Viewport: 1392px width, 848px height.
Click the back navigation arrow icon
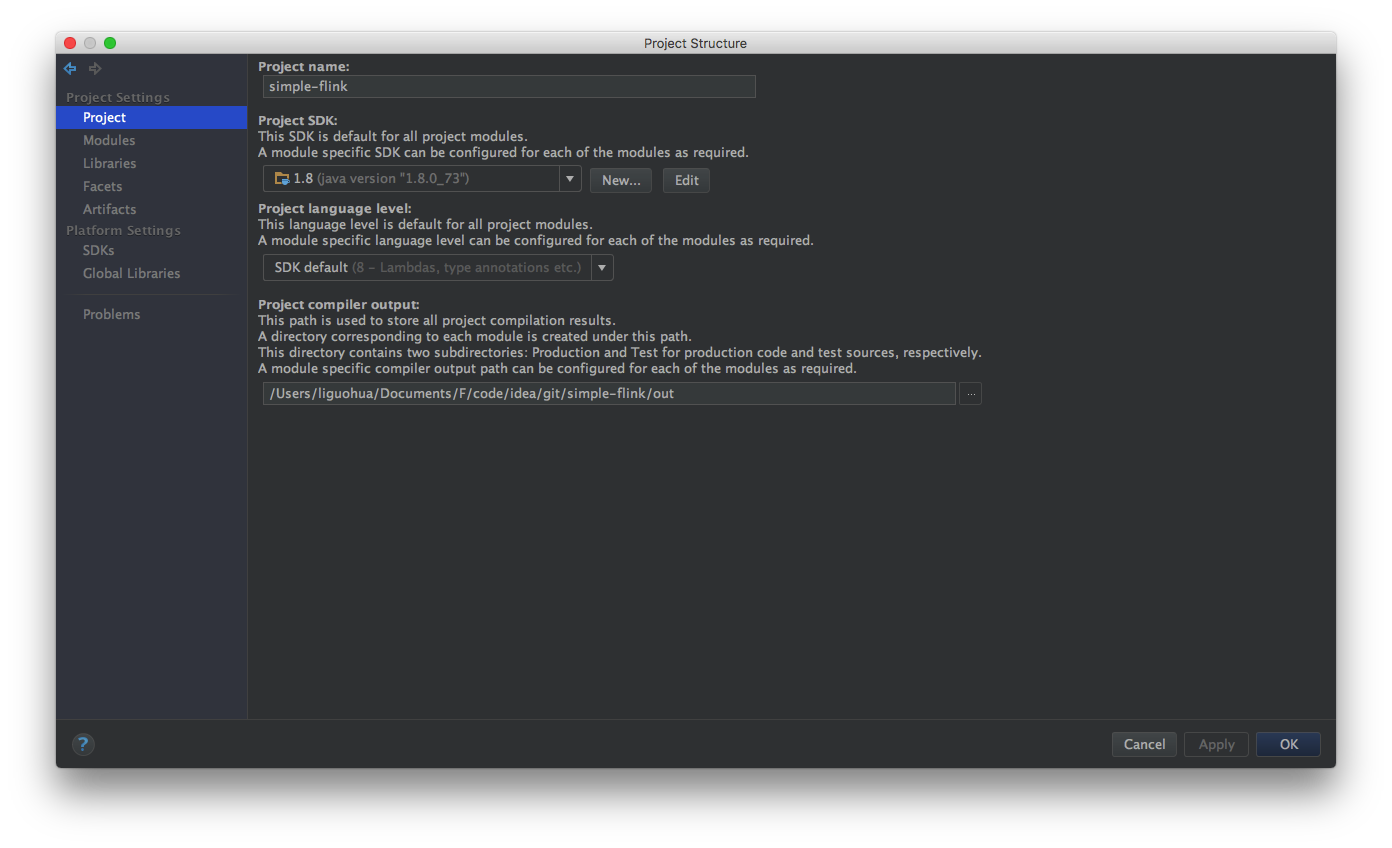pyautogui.click(x=70, y=69)
